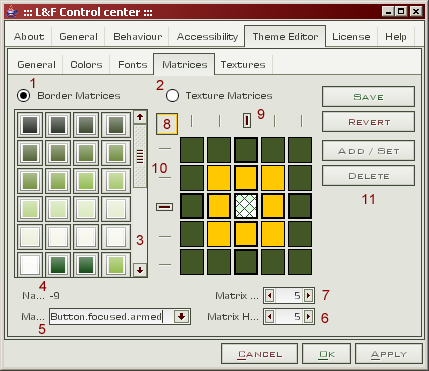Click the scroll-down arrow of swatch list
The height and width of the screenshot is (371, 429).
point(140,270)
